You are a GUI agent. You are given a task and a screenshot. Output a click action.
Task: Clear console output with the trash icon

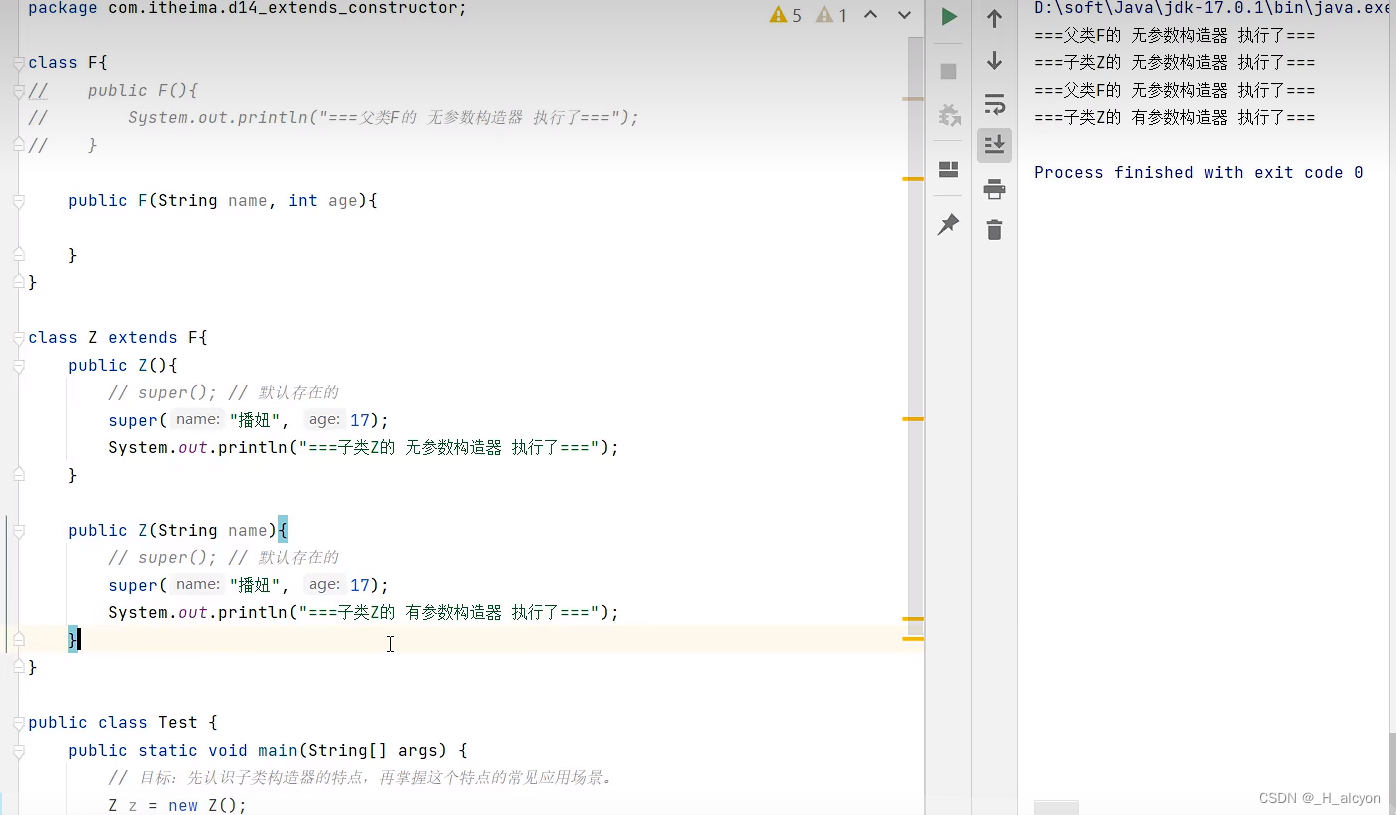(994, 230)
